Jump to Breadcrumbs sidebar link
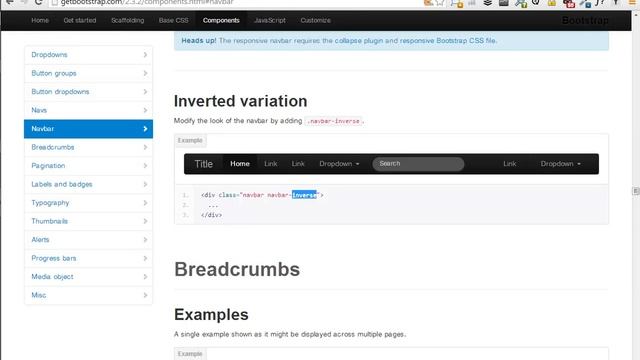 (89, 147)
